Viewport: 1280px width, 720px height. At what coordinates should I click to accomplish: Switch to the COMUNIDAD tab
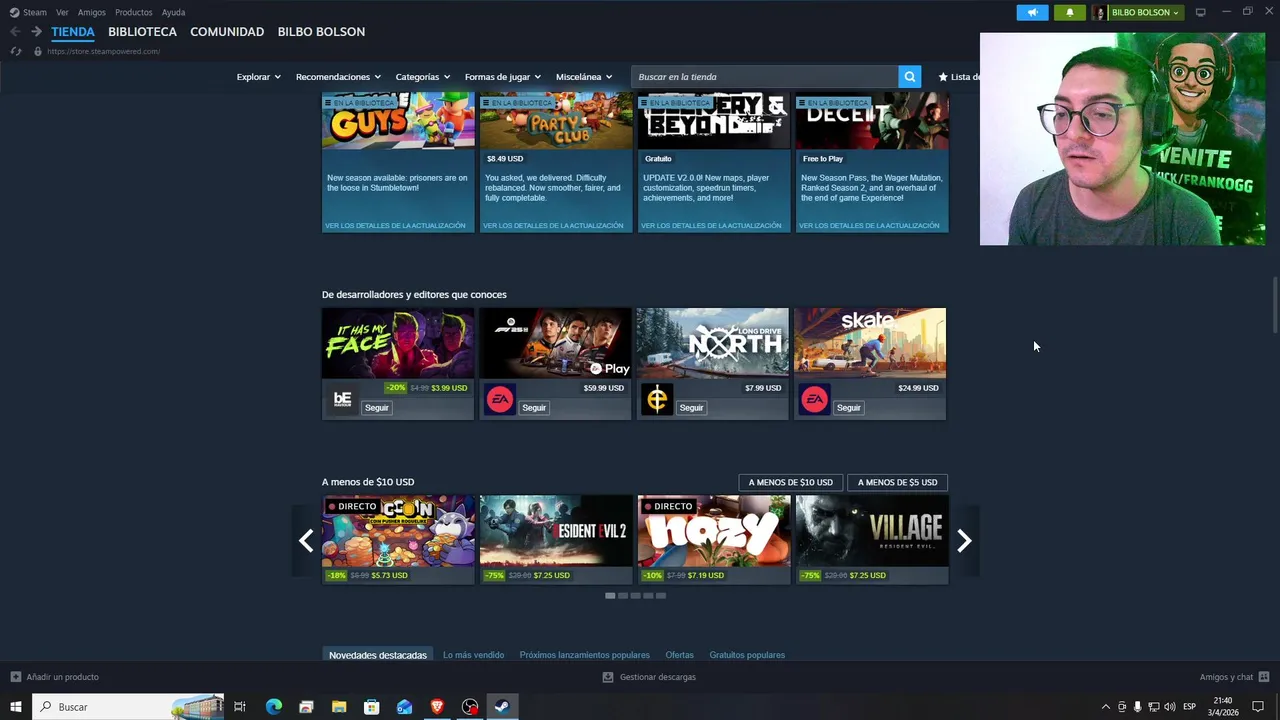coord(227,32)
